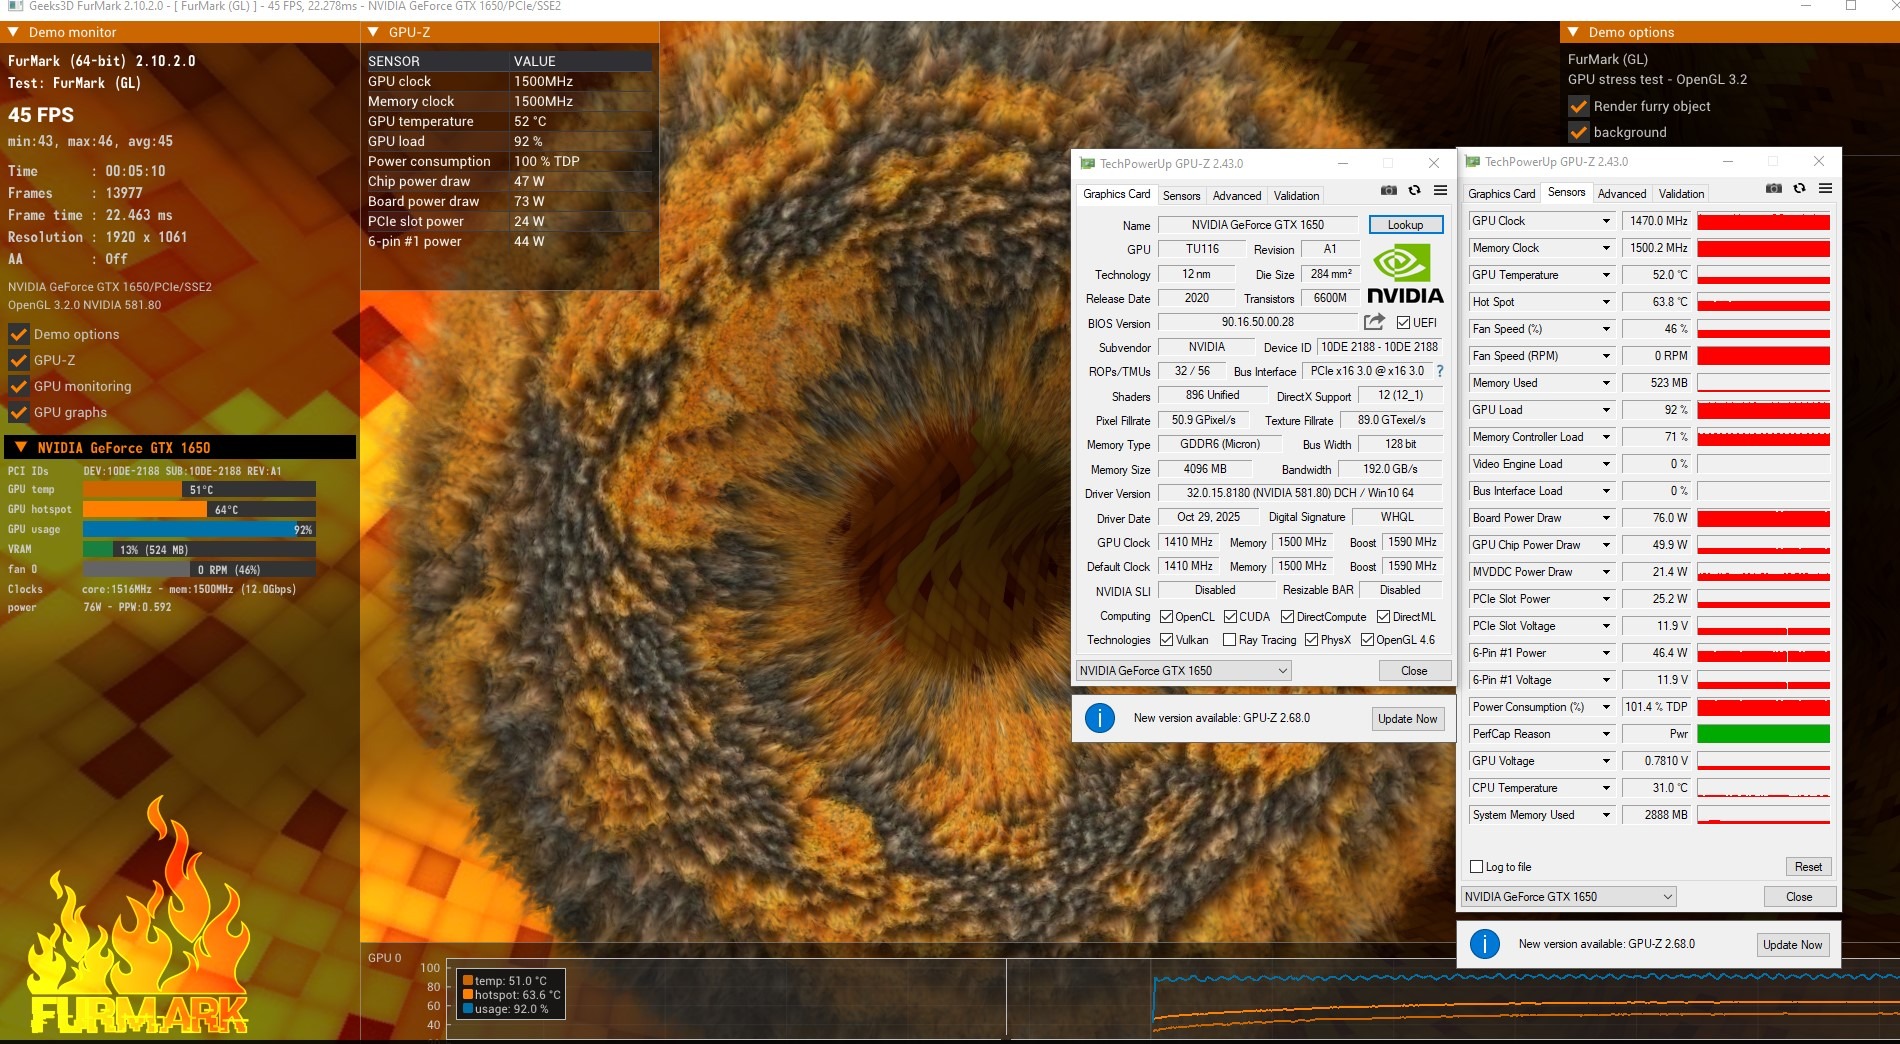Open the GPU Temperature sensor dropdown
This screenshot has height=1044, width=1900.
point(1606,275)
